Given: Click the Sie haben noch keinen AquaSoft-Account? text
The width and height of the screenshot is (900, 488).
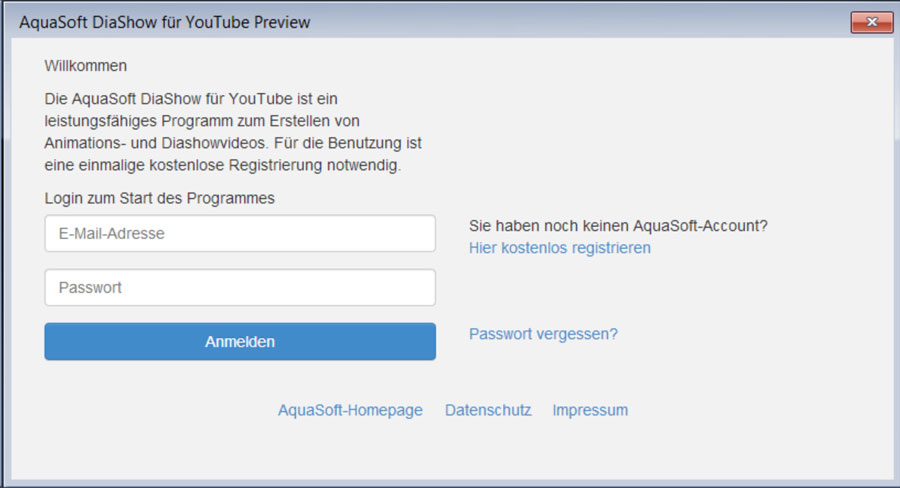Looking at the screenshot, I should 618,226.
